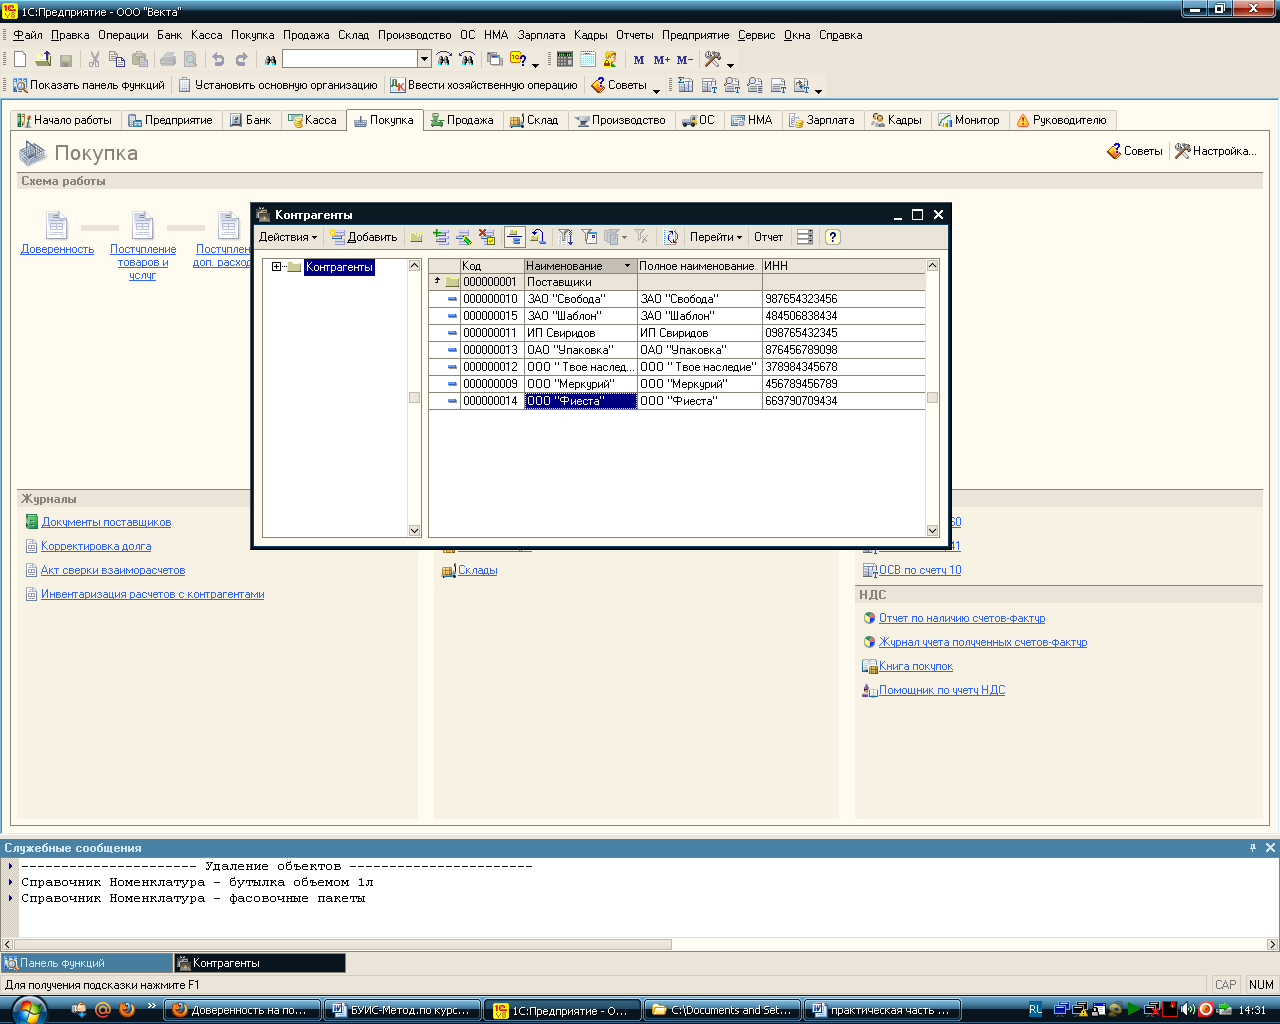Click the M- memory subtract button
The image size is (1280, 1024).
coord(684,60)
